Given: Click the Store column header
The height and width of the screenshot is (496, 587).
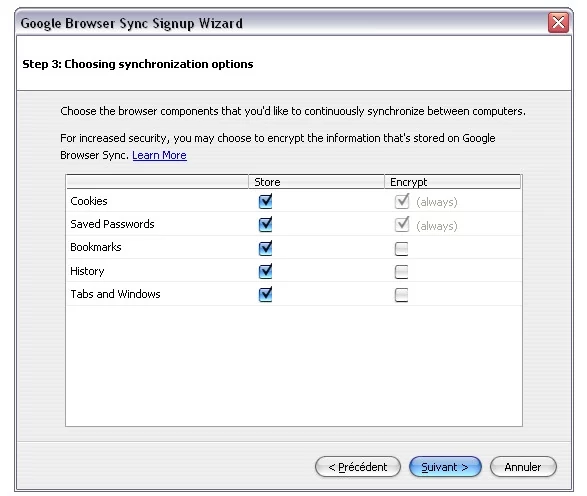Looking at the screenshot, I should (x=316, y=182).
